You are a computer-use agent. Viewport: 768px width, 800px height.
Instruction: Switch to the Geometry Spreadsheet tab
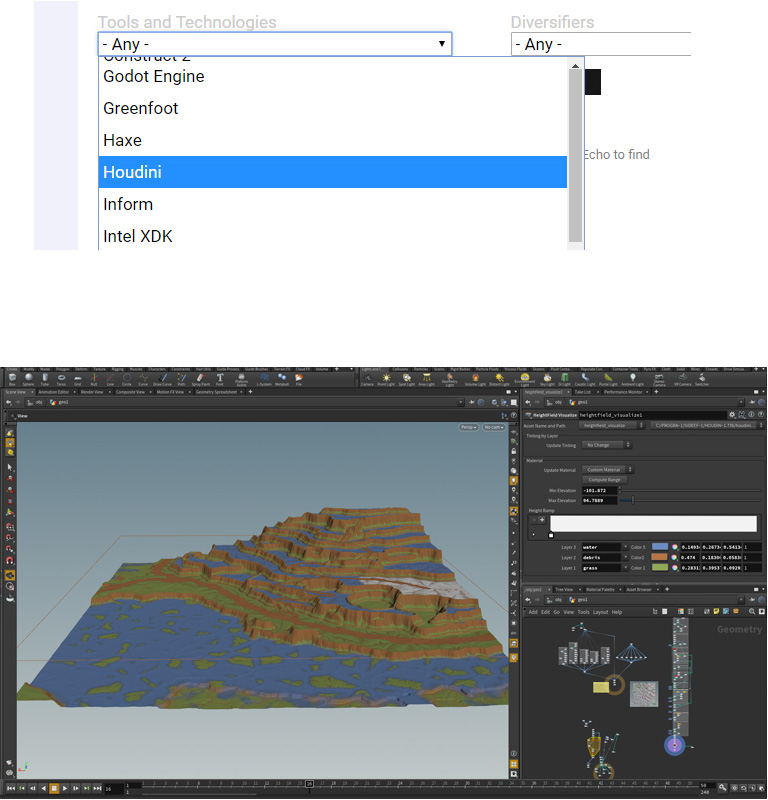coord(216,392)
